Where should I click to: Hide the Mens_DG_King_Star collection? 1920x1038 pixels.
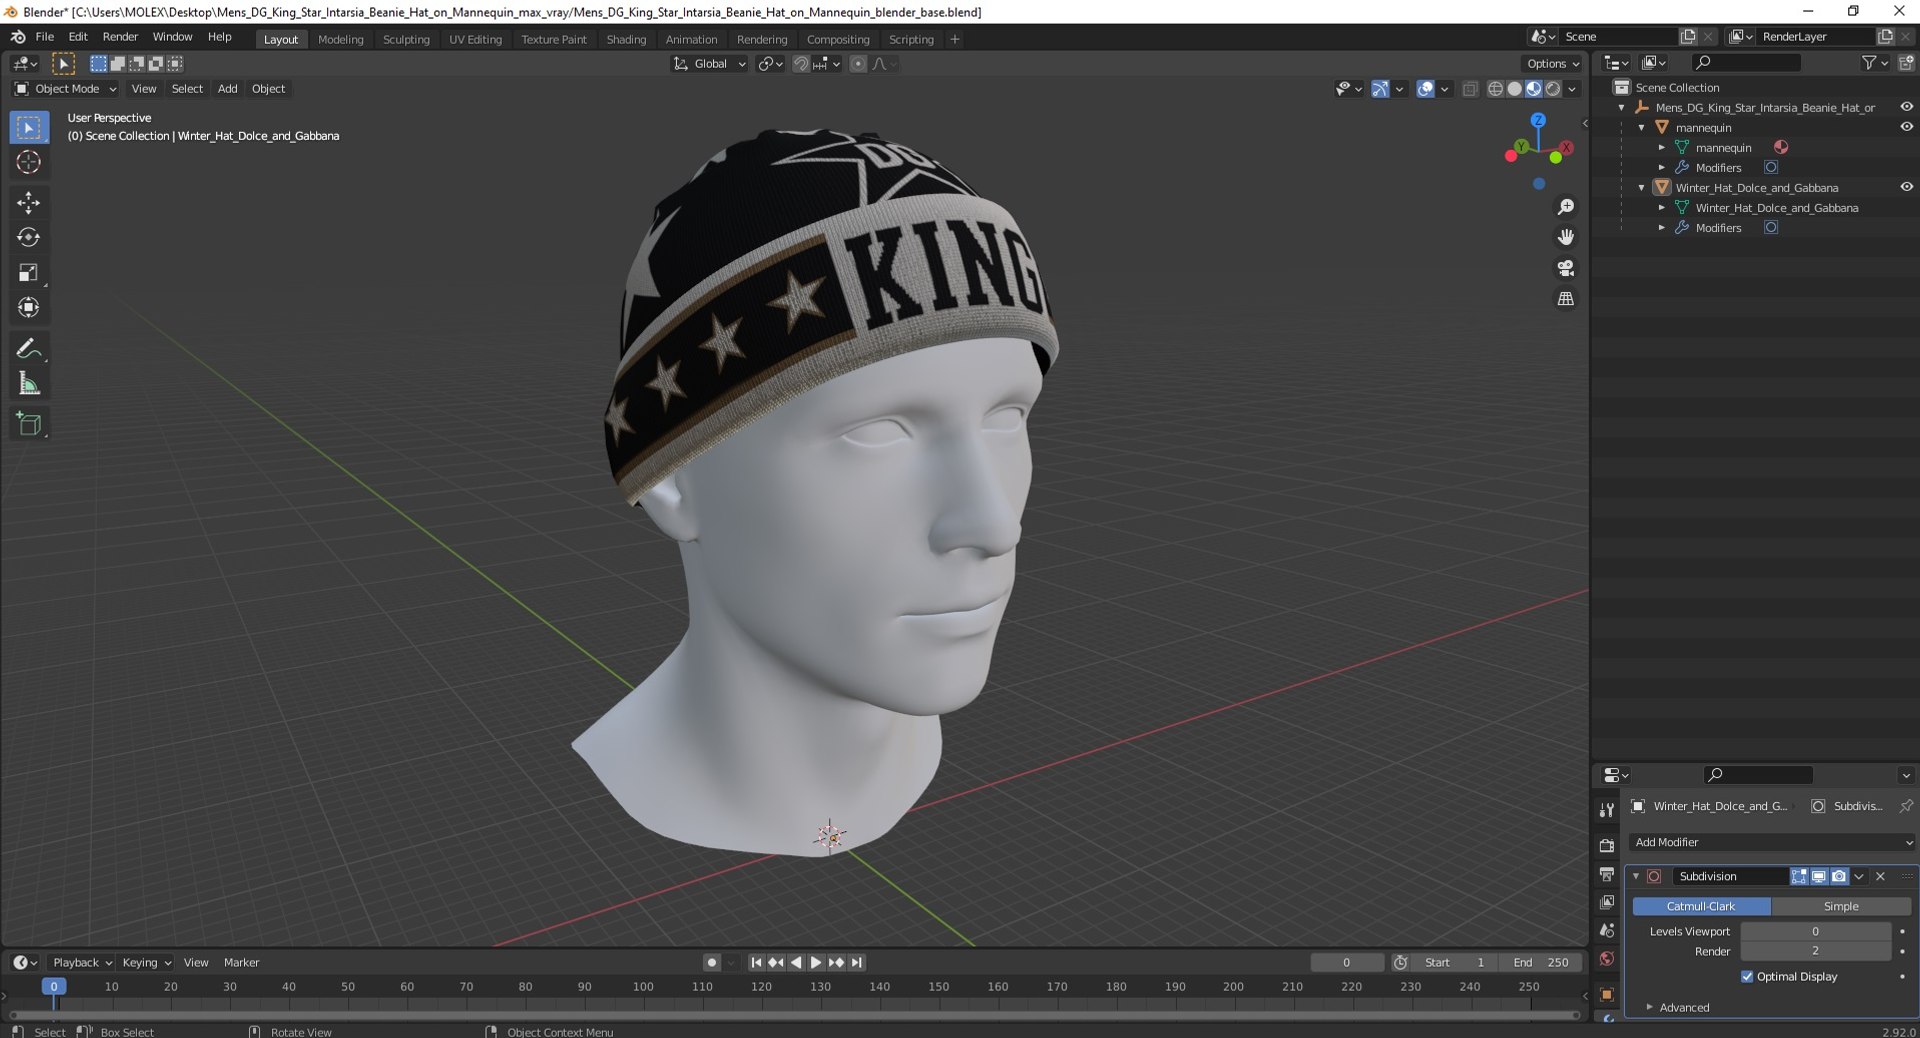1906,107
